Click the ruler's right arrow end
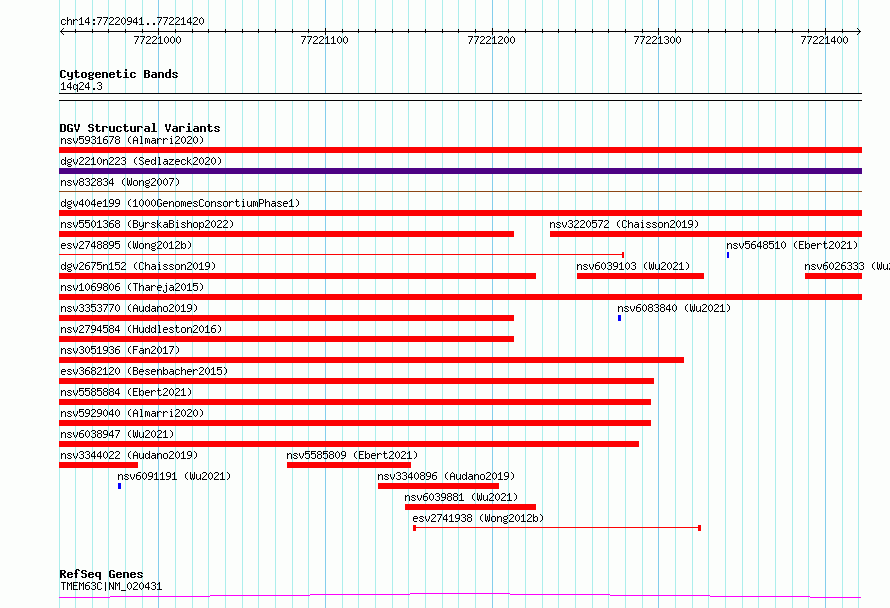890x608 pixels. (859, 31)
